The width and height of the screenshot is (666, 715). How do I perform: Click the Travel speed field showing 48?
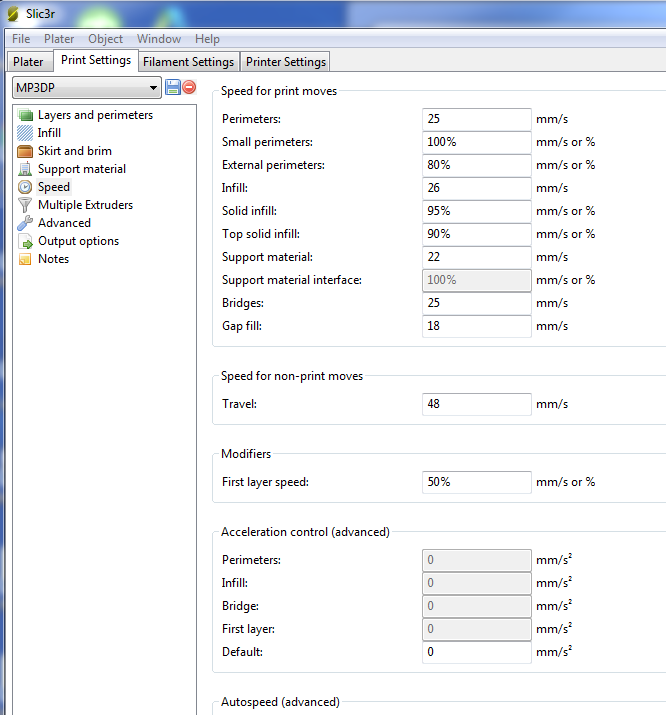pos(476,404)
